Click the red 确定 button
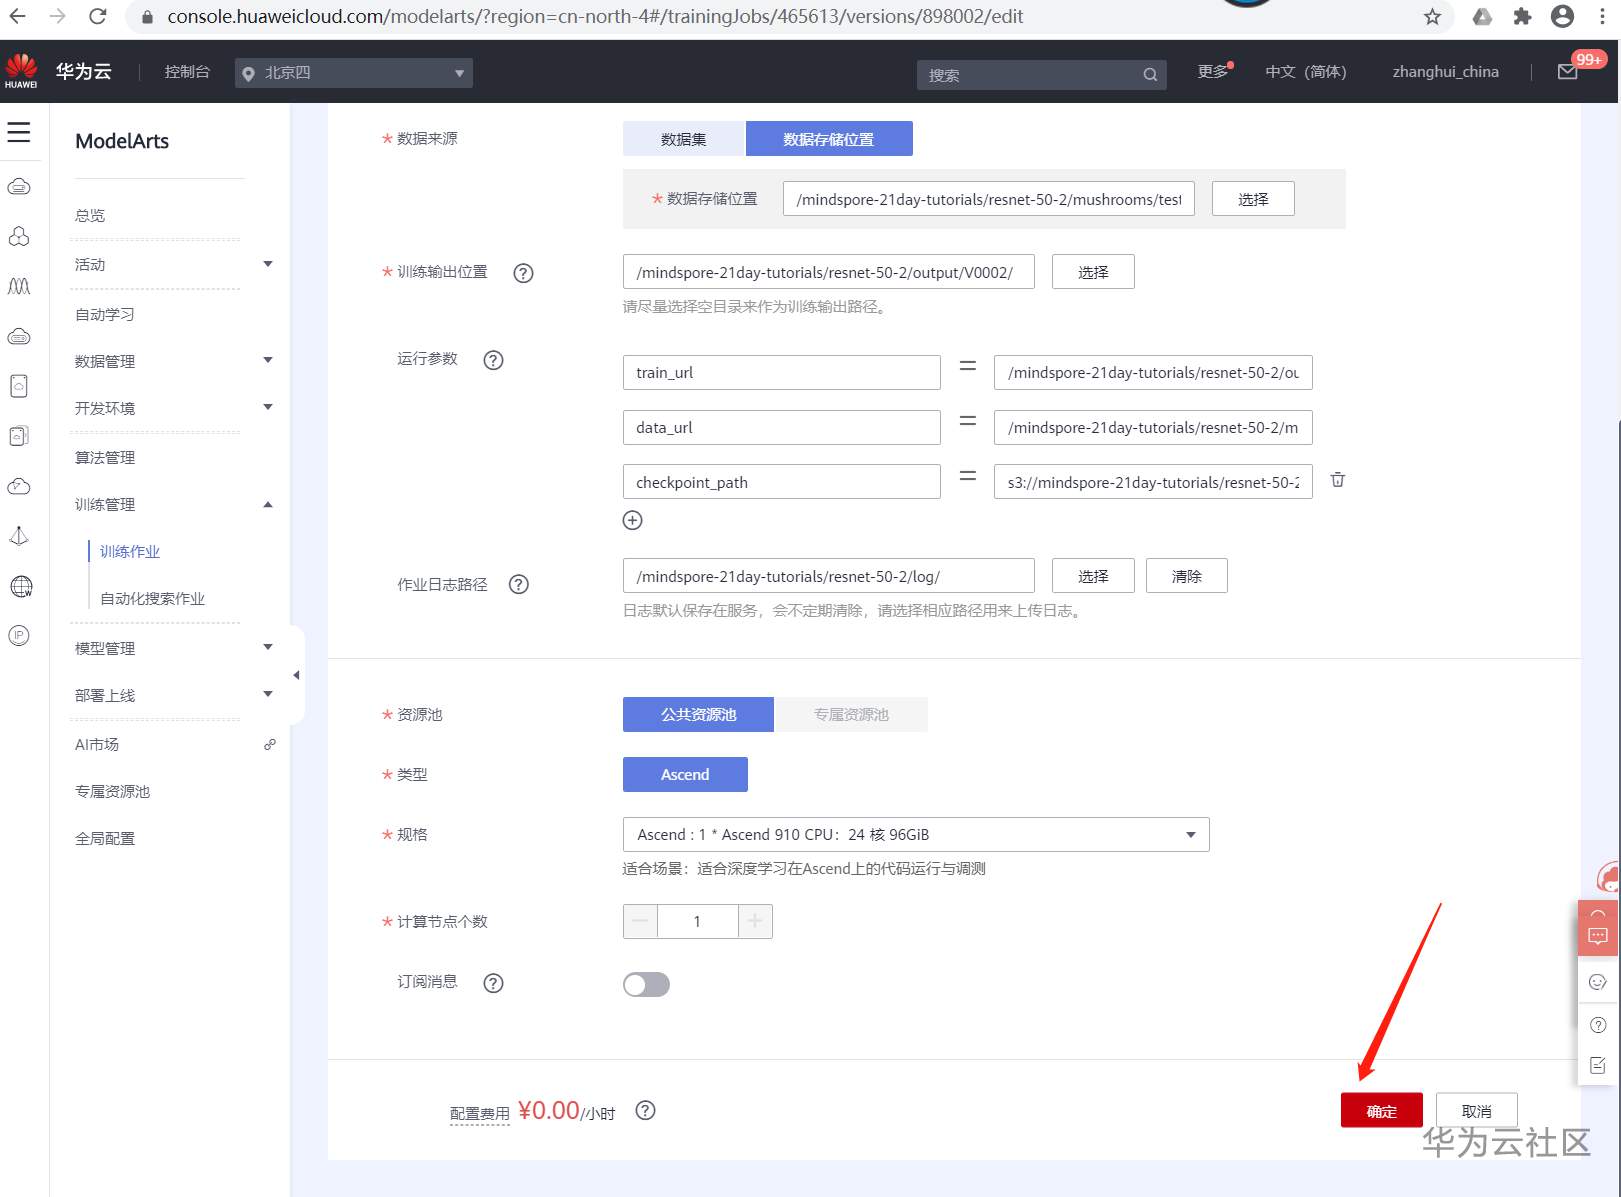 pos(1382,1110)
